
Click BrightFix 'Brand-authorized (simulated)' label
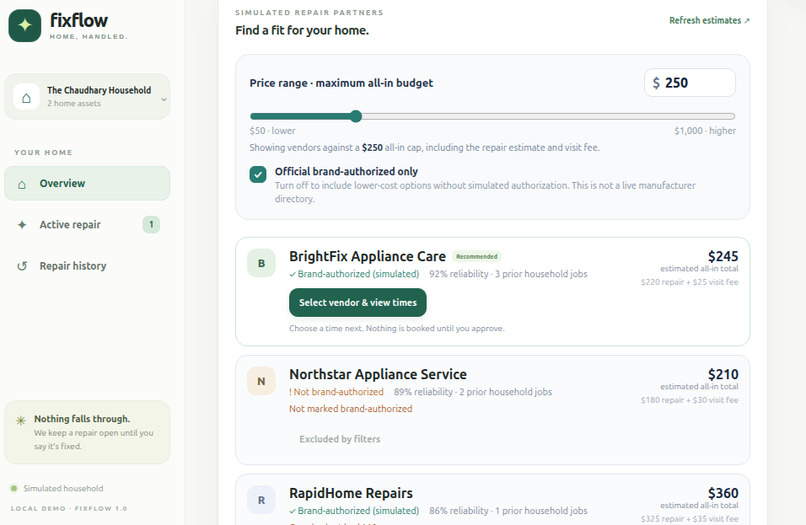coord(354,274)
